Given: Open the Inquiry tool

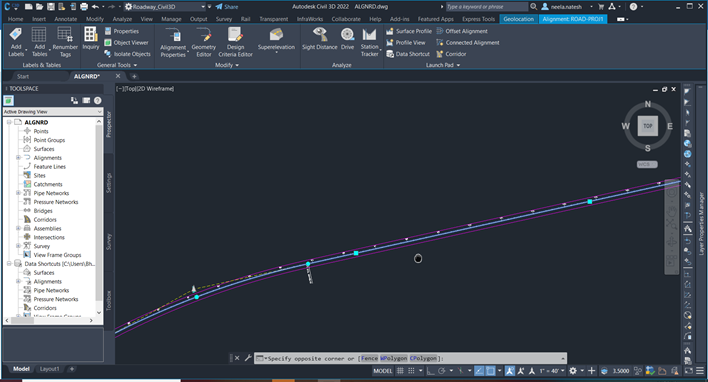Looking at the screenshot, I should 90,38.
